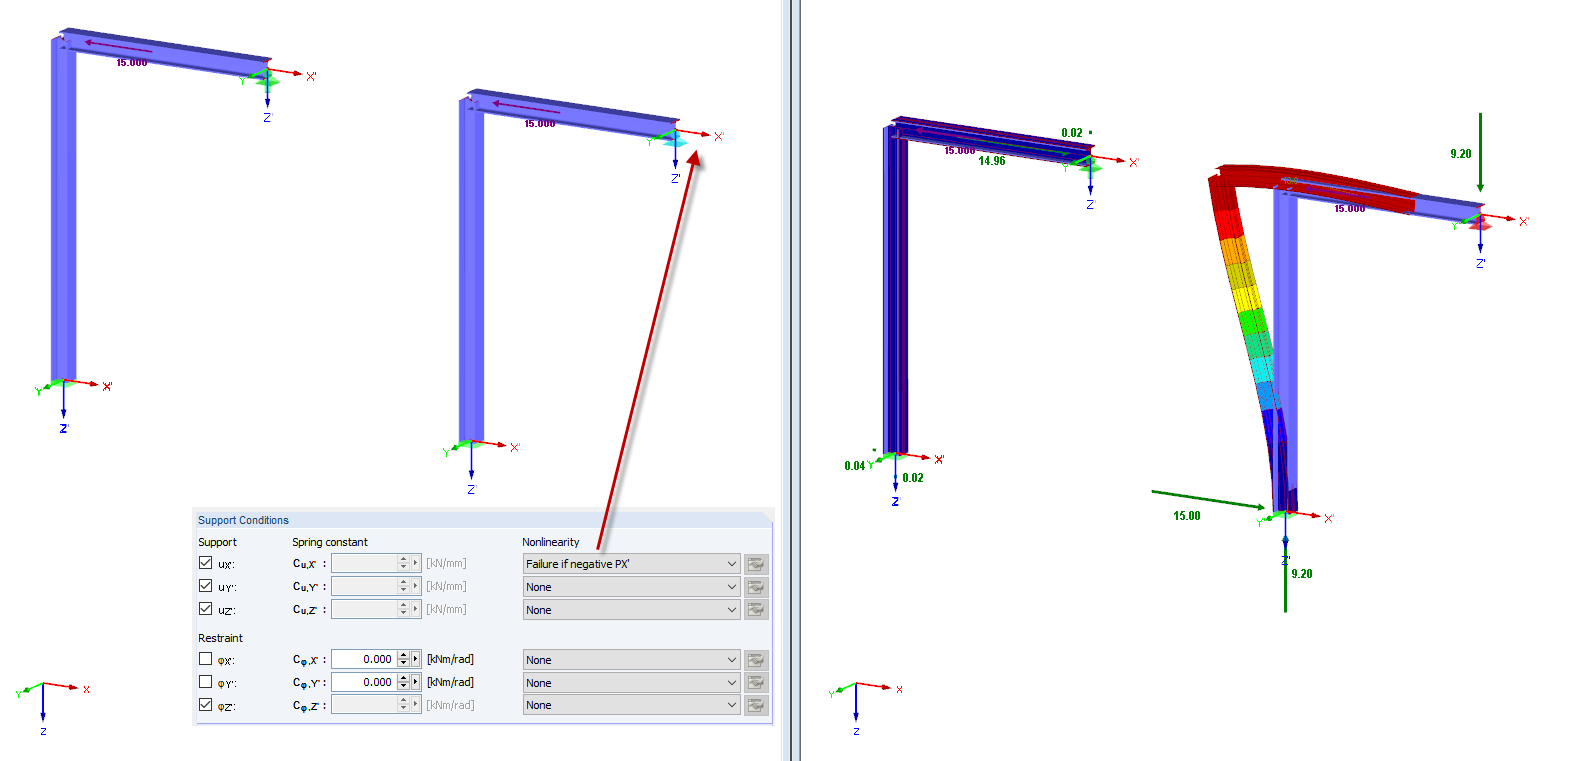Click the red nodal support symbol on the deformed frame

[x=1480, y=224]
